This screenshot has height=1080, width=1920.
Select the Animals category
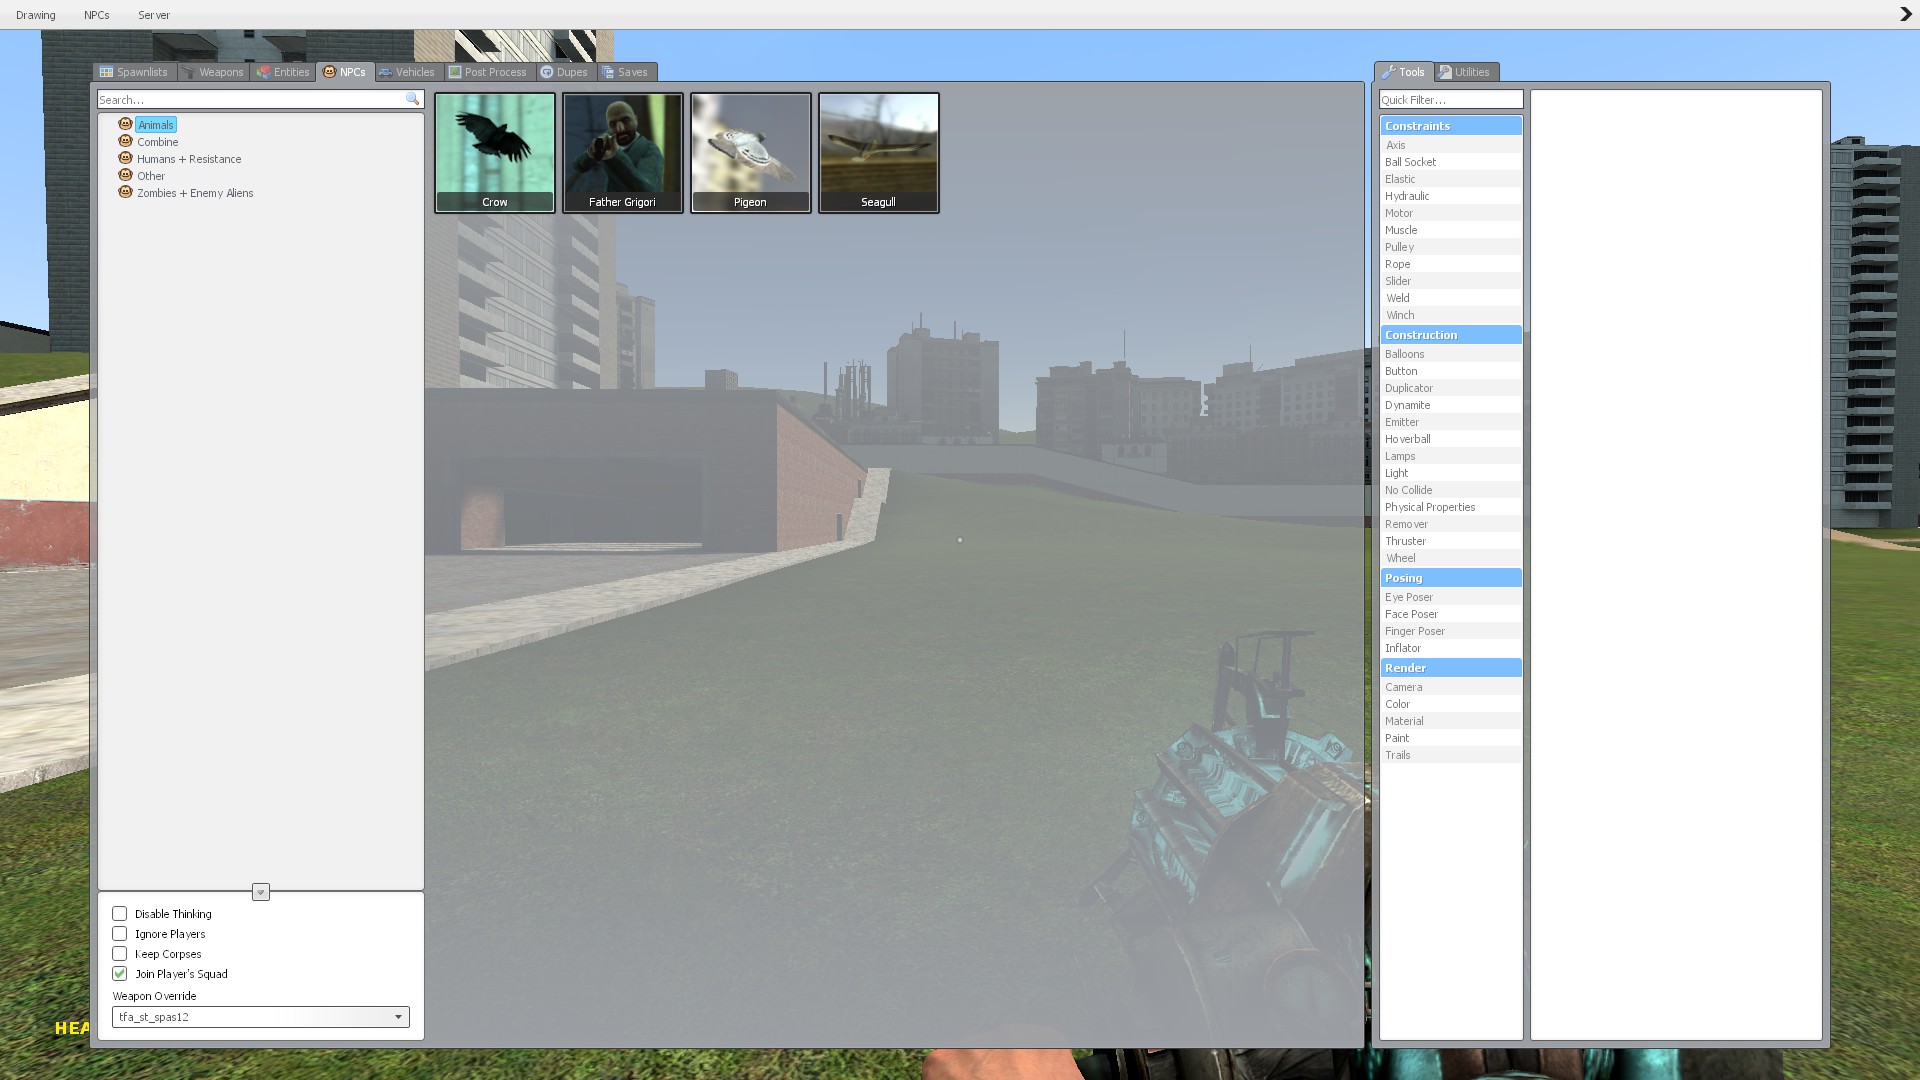click(156, 125)
